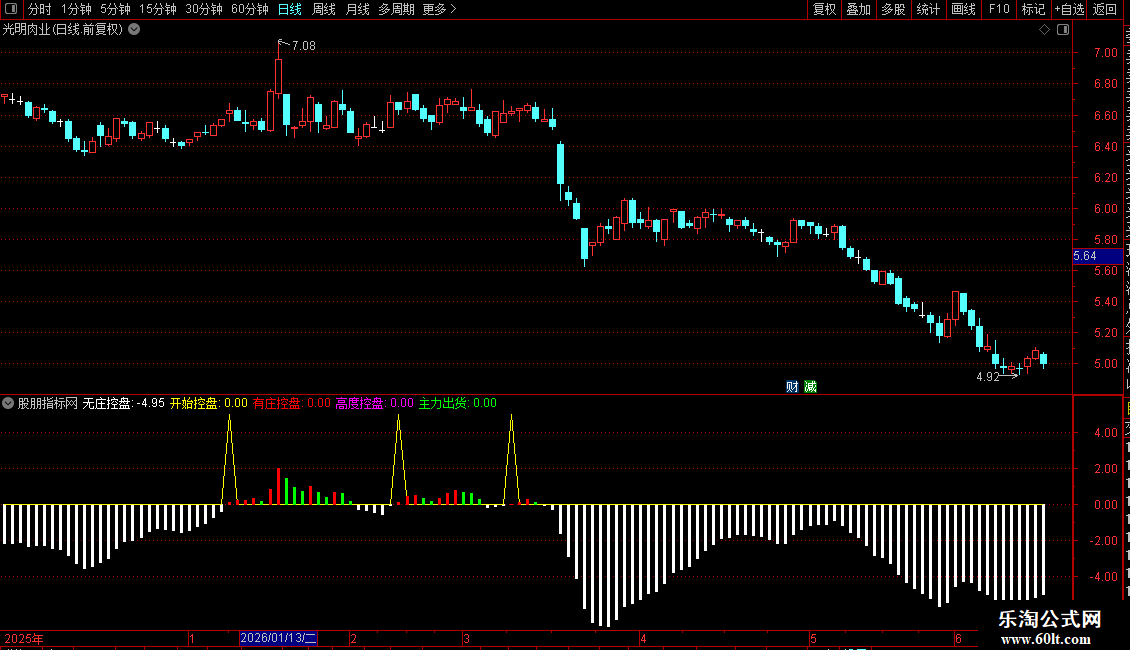The height and width of the screenshot is (650, 1130).
Task: Switch to 周线 weekly chart
Action: [x=324, y=9]
